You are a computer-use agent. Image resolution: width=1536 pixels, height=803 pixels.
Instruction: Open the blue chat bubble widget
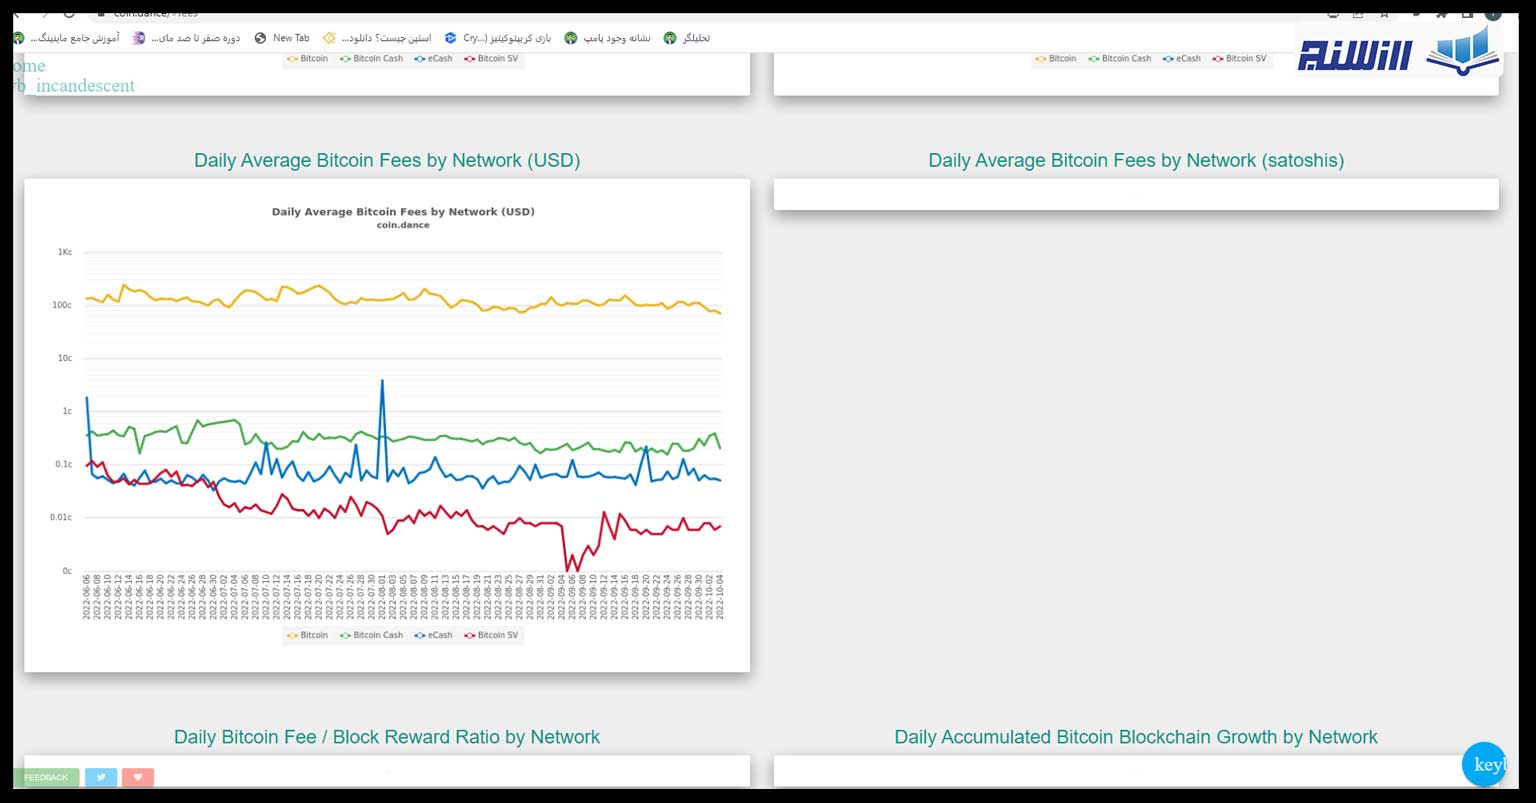click(x=1484, y=765)
